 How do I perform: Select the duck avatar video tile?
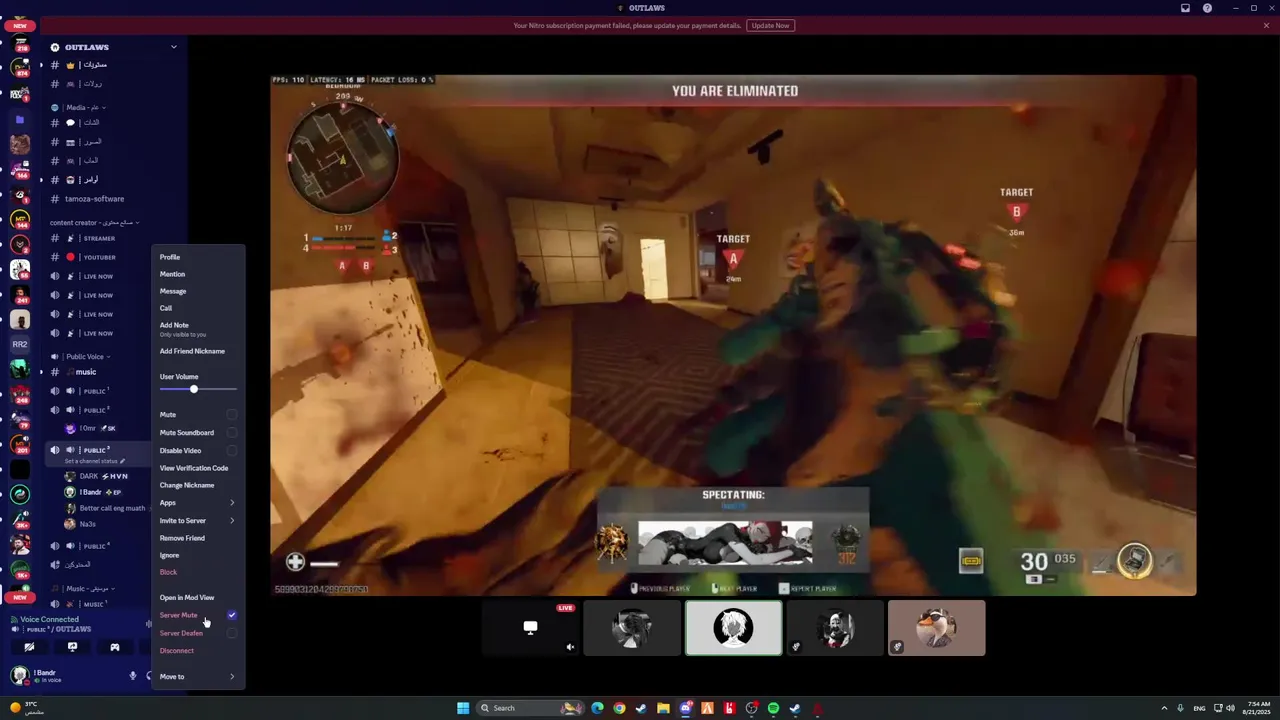(937, 628)
